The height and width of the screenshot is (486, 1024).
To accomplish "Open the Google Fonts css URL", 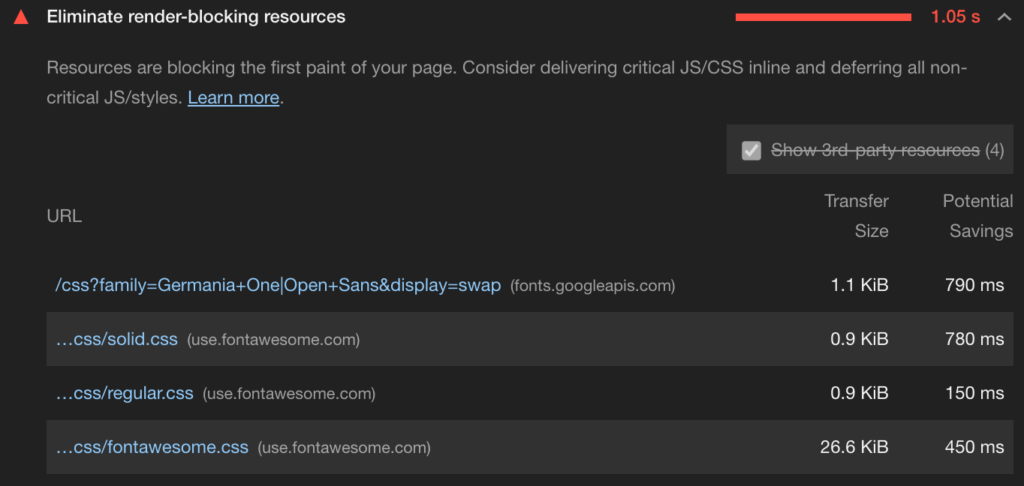I will tap(278, 286).
